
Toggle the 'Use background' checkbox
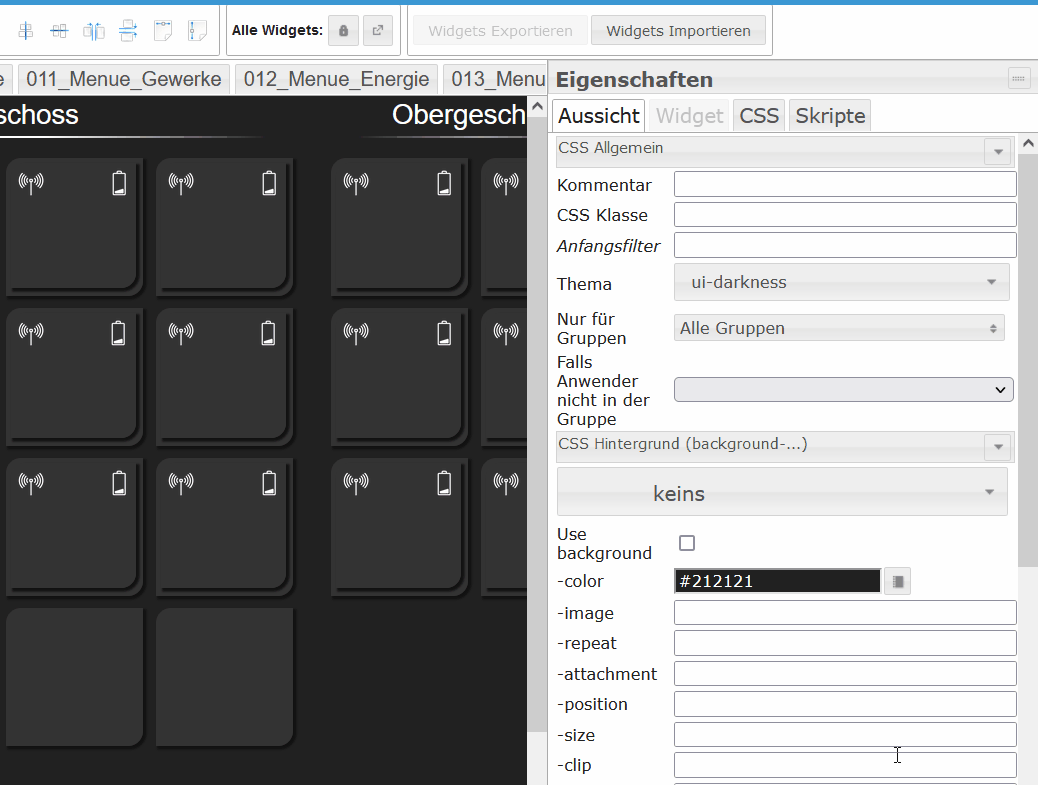click(x=687, y=543)
